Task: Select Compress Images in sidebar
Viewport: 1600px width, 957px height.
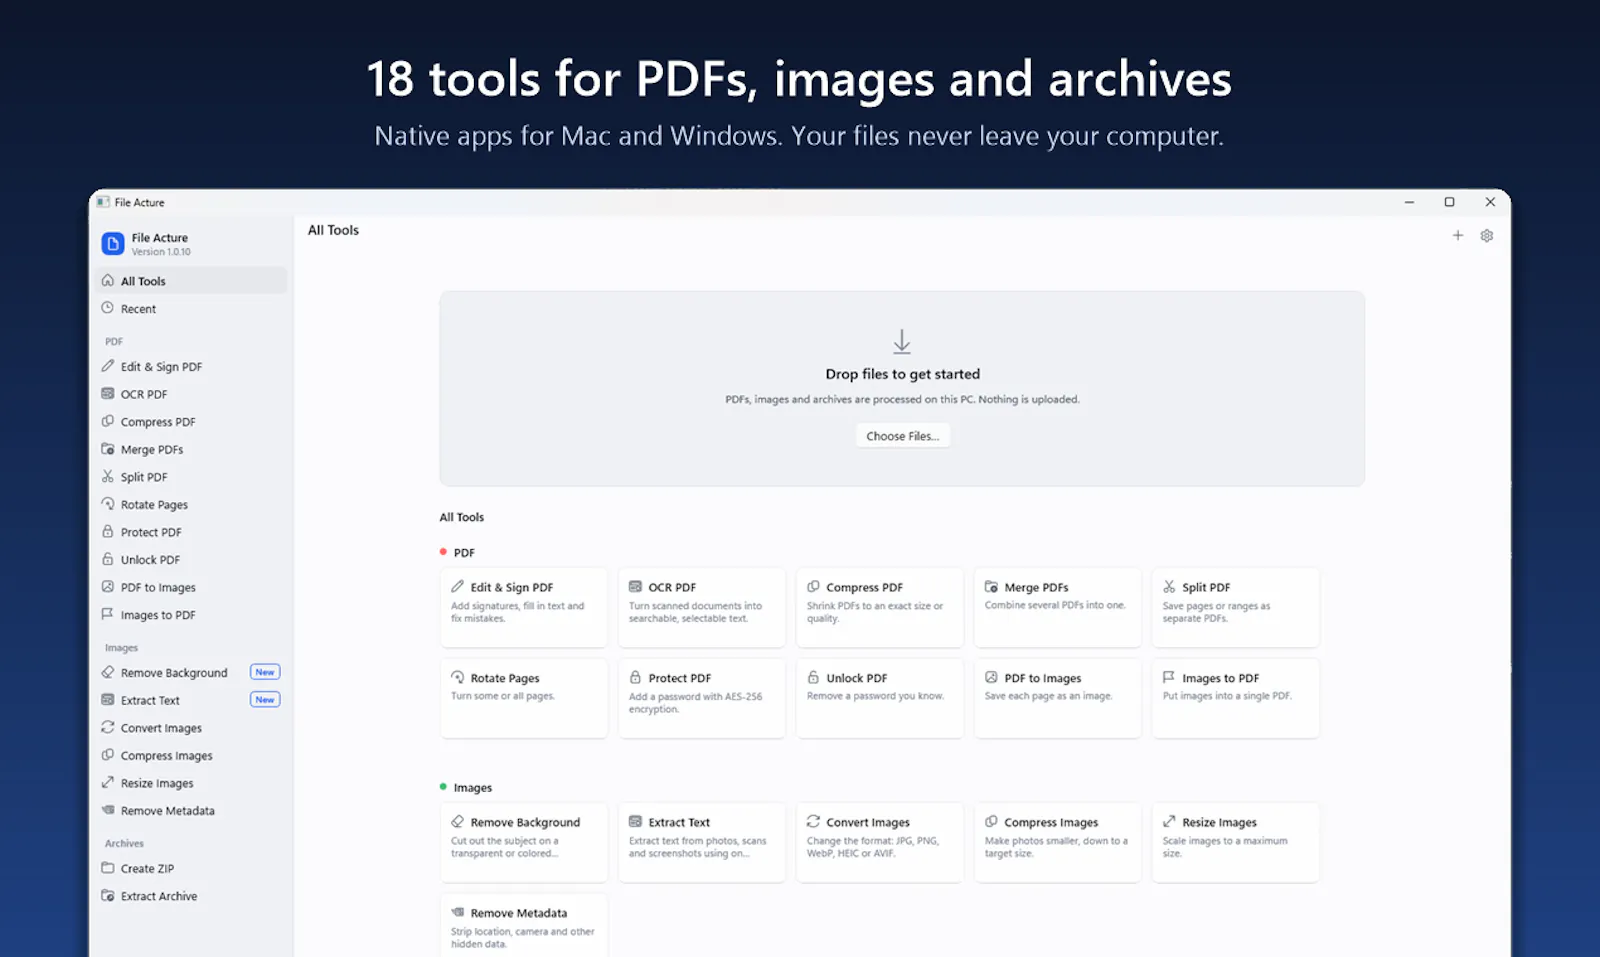Action: click(192, 756)
